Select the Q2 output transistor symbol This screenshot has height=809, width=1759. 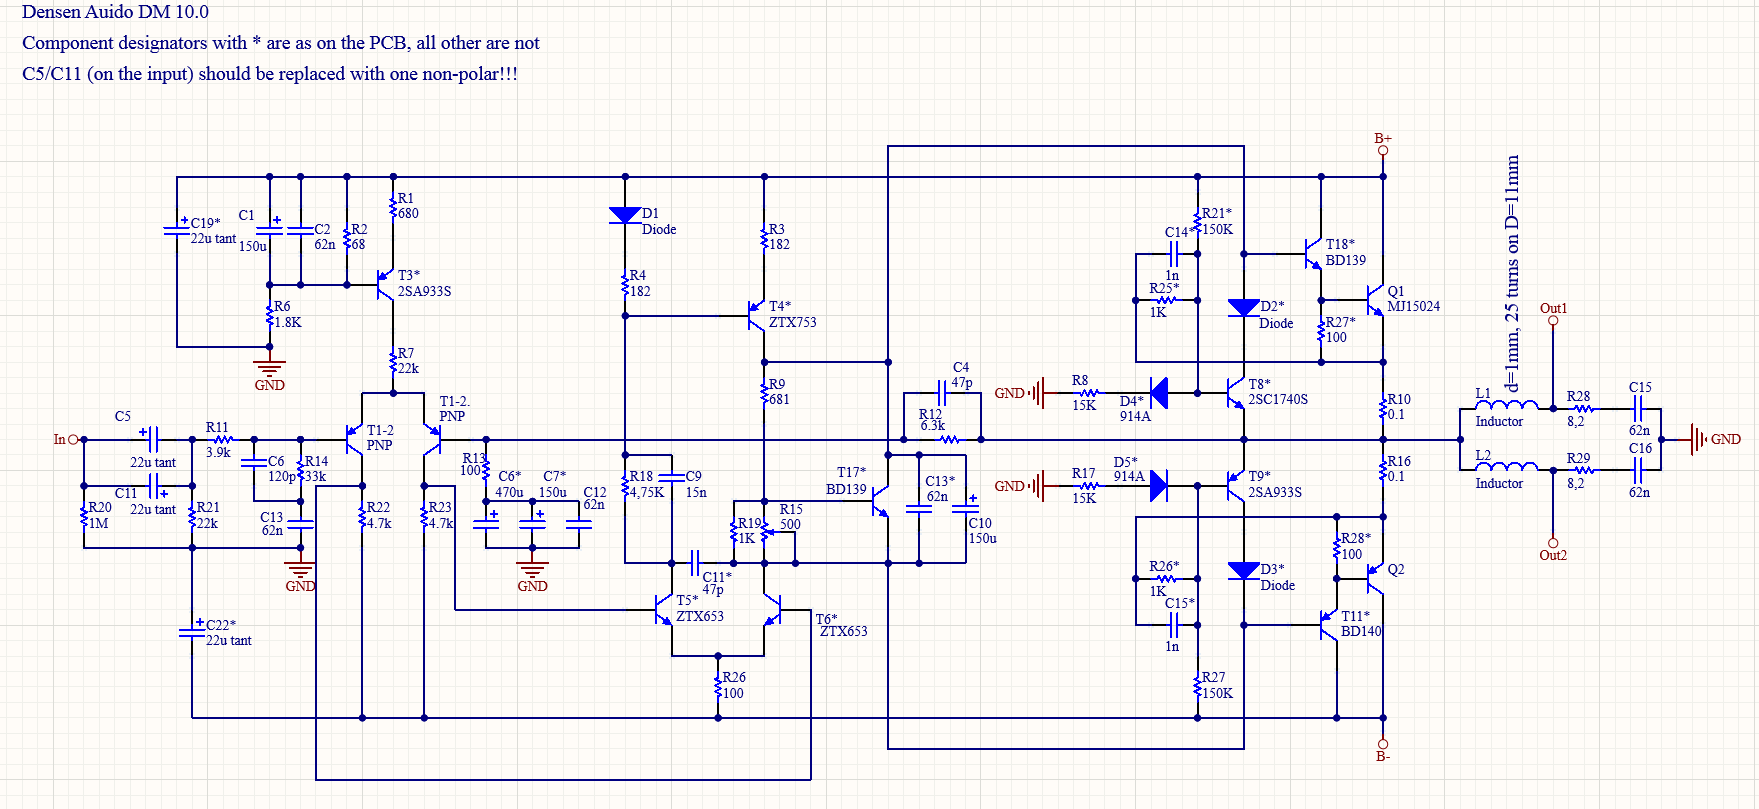1375,579
